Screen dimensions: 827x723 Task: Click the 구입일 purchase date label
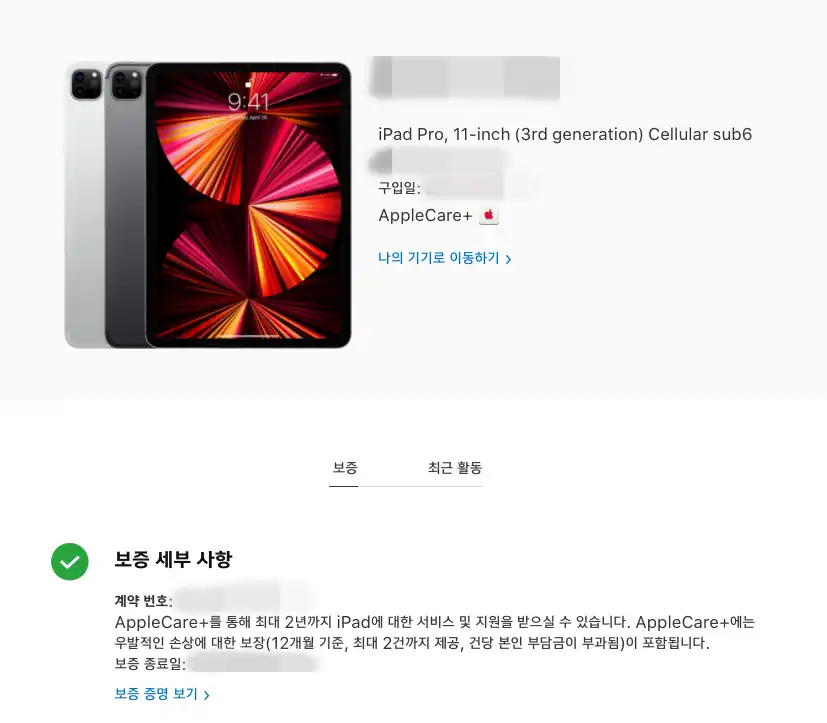399,187
